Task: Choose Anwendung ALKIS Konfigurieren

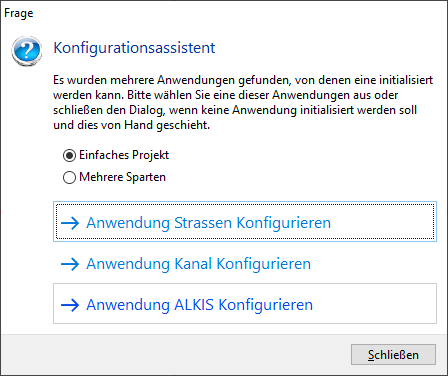Action: coord(245,303)
